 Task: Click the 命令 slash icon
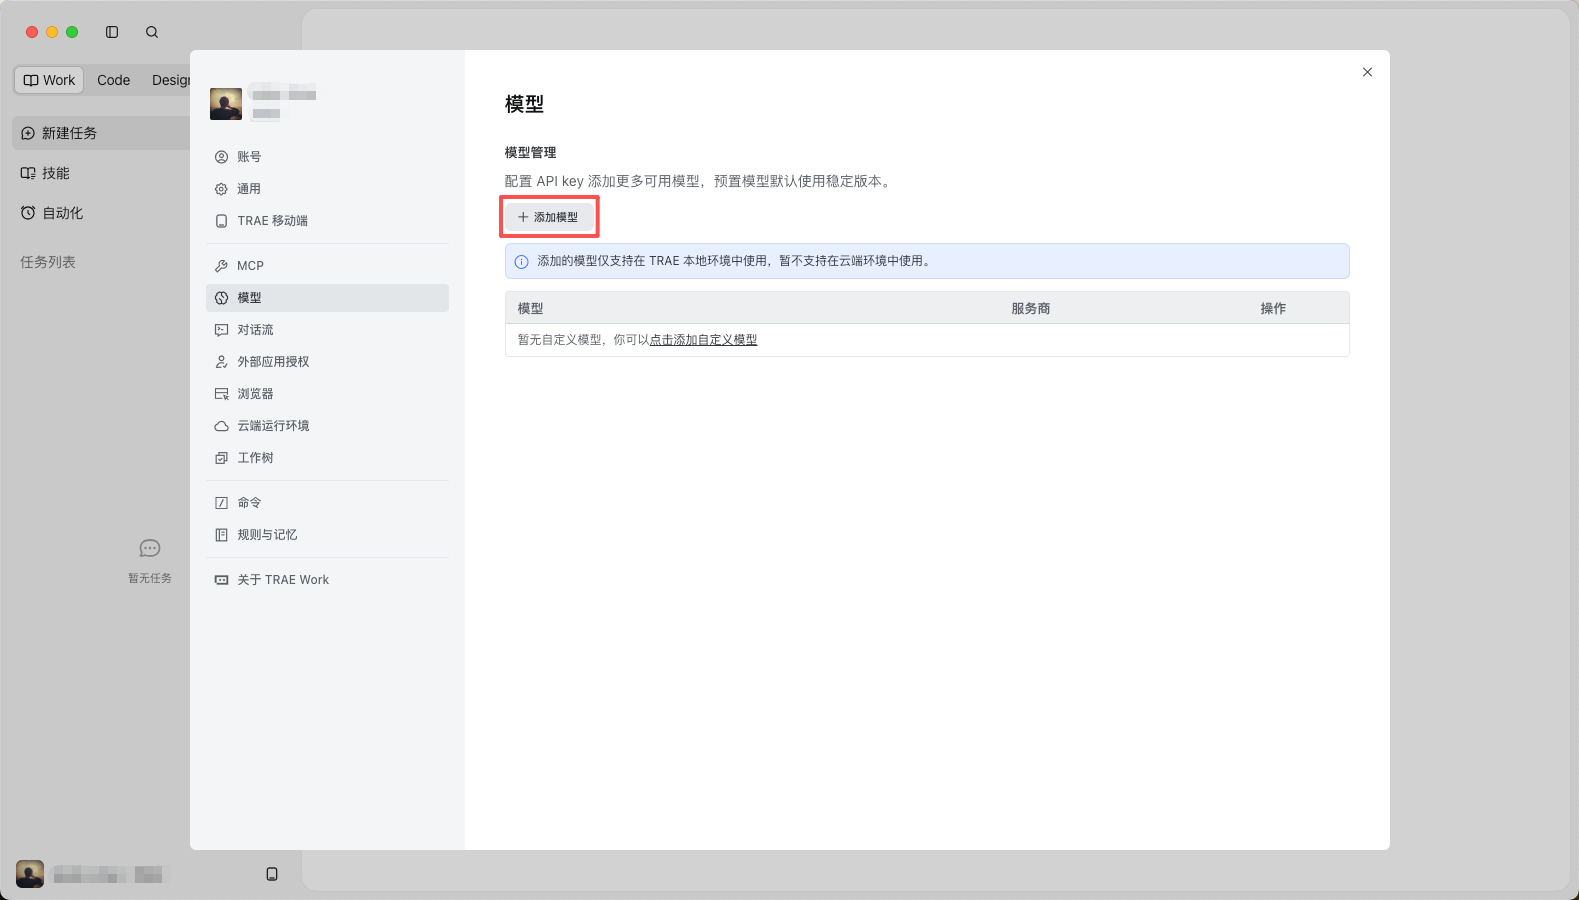click(x=222, y=503)
